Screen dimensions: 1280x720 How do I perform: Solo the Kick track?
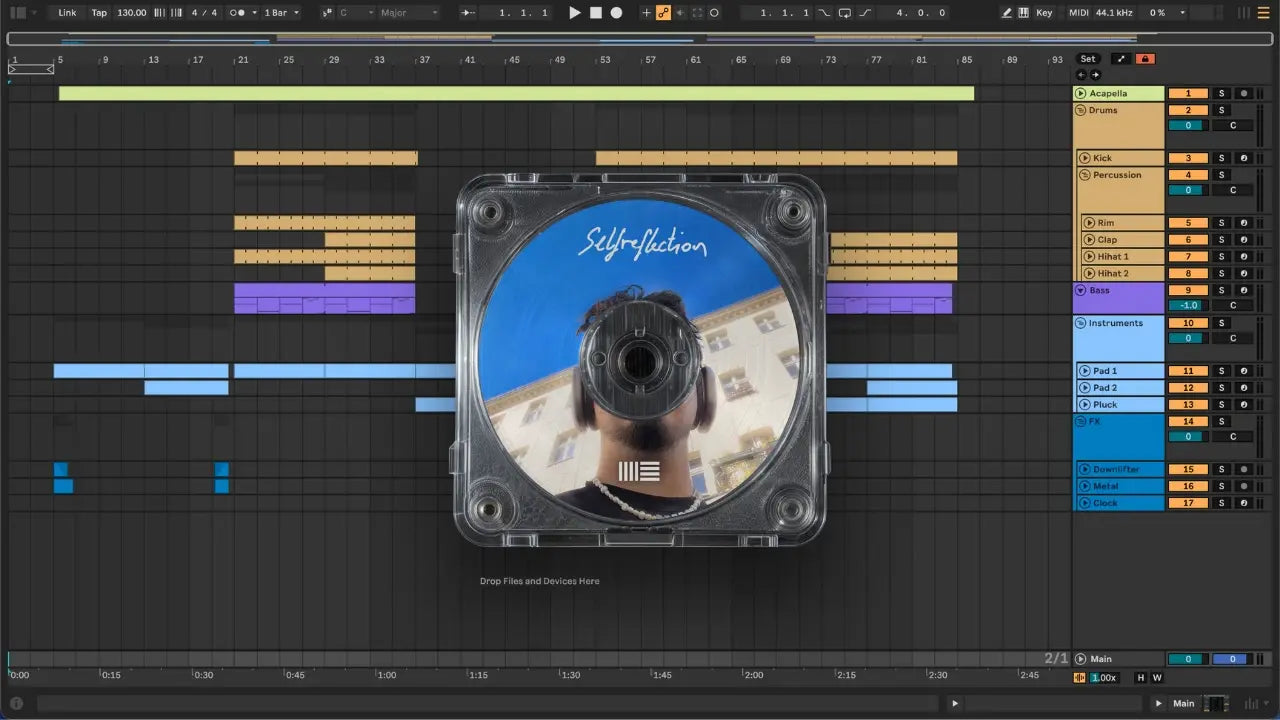(x=1221, y=158)
